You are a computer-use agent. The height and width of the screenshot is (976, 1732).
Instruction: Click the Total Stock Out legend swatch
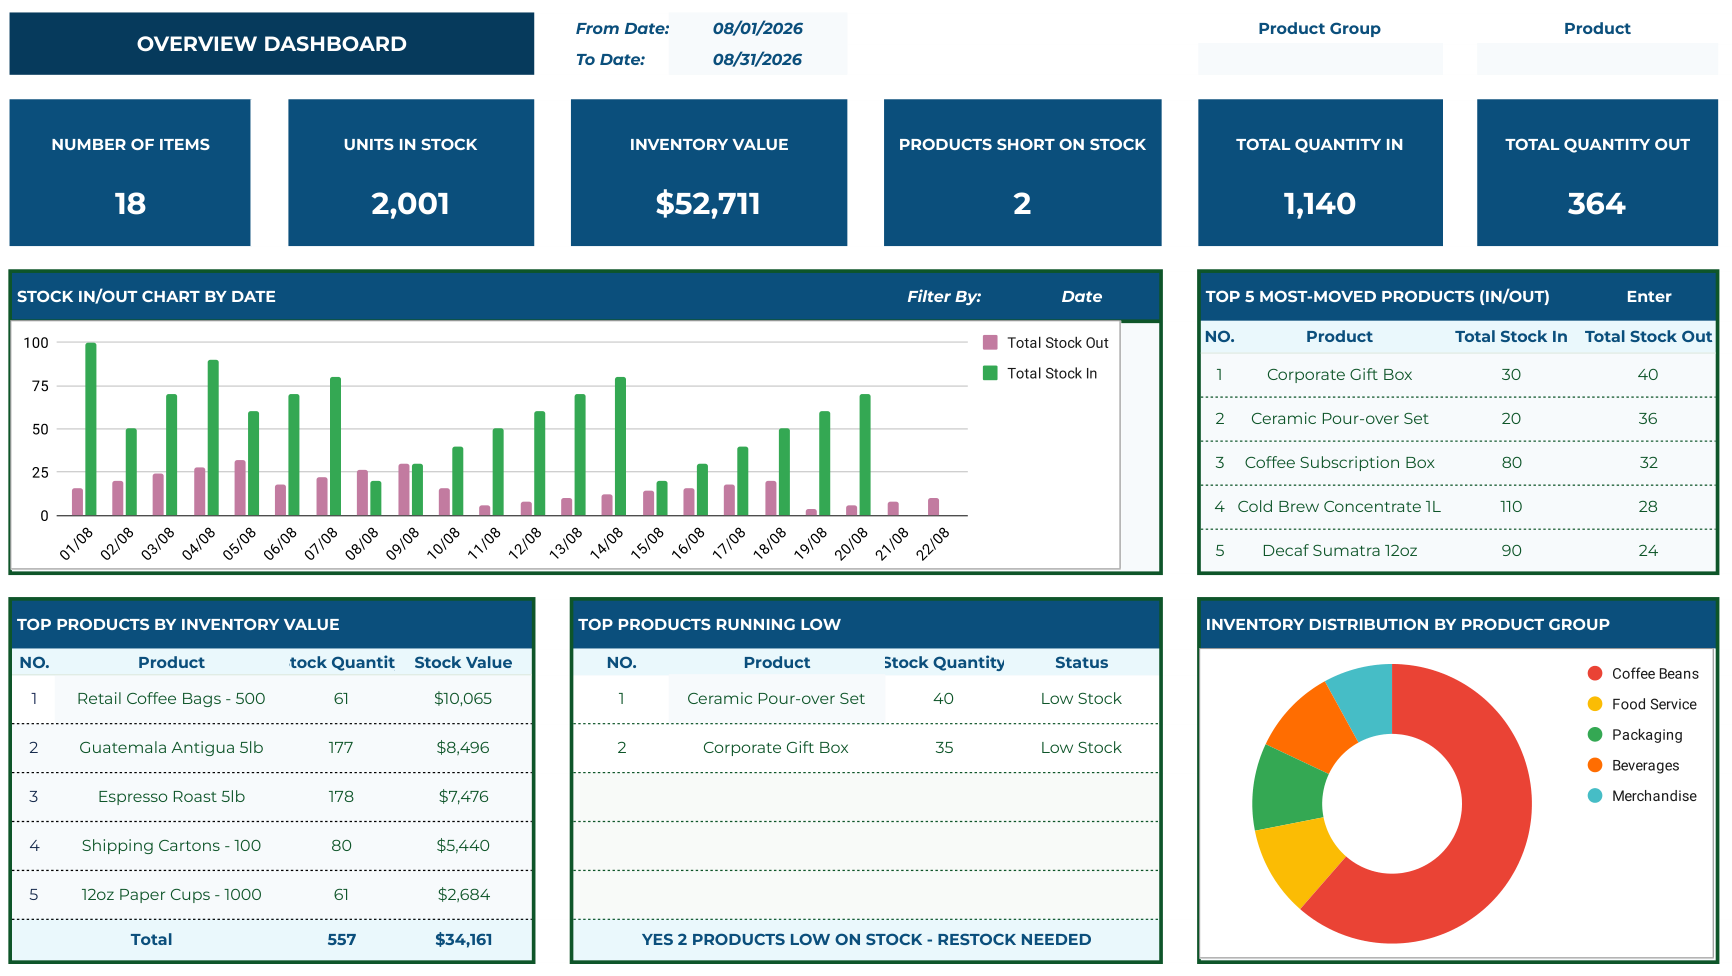click(990, 342)
